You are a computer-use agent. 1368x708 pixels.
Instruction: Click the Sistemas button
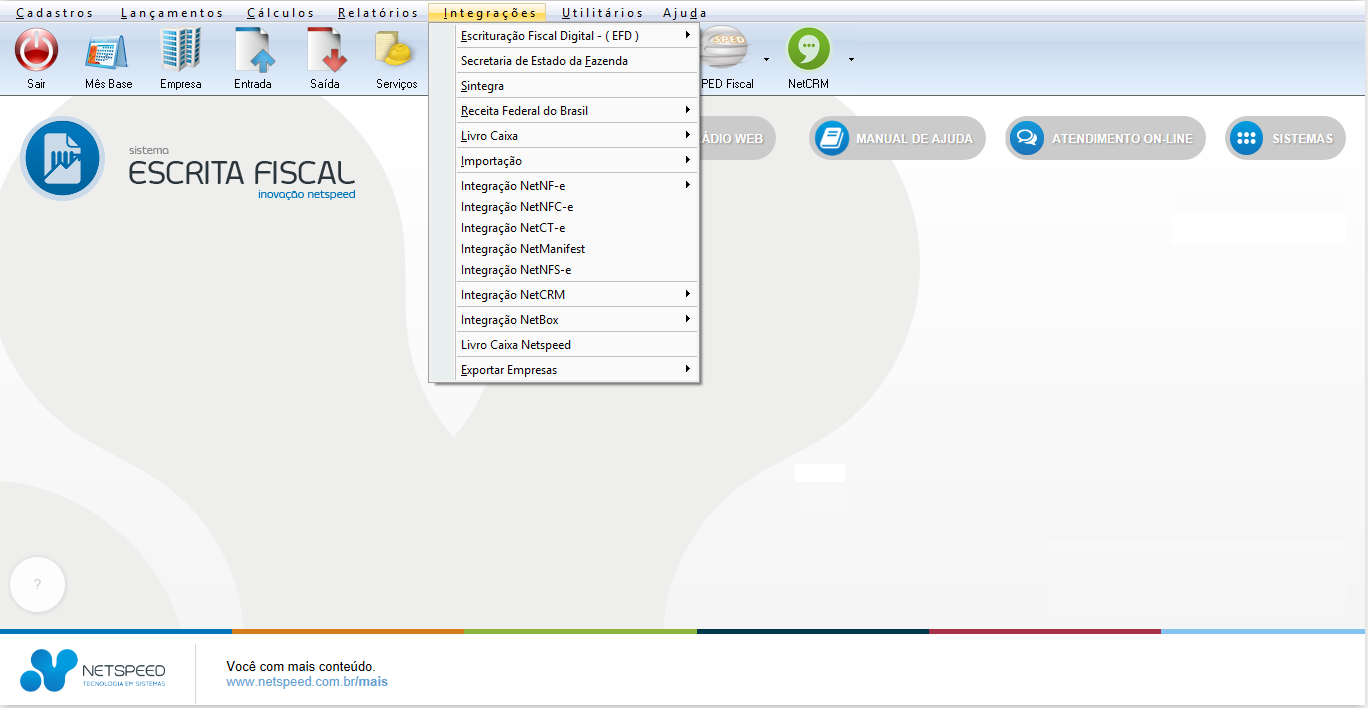pos(1285,138)
